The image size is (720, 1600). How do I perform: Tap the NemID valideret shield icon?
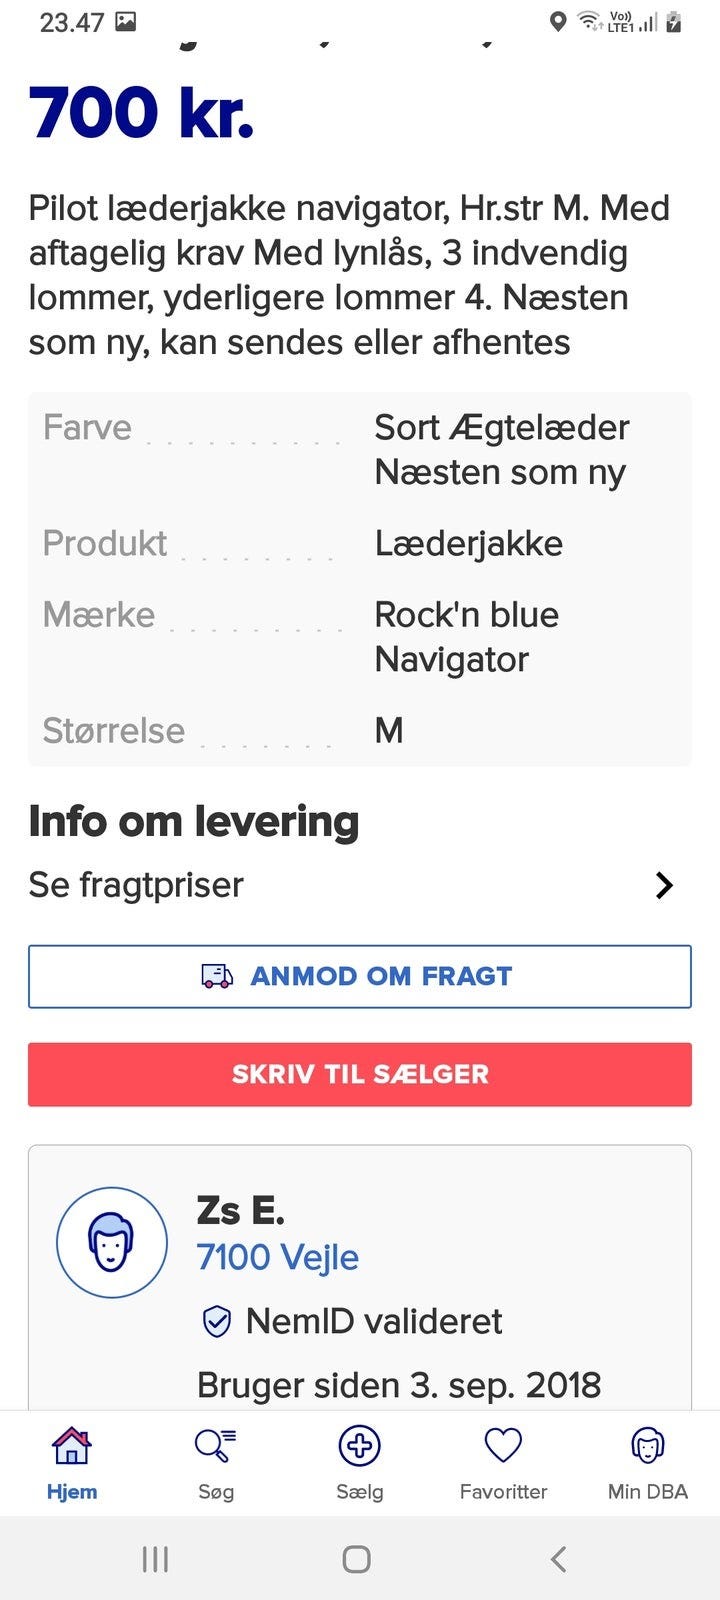click(x=217, y=1322)
